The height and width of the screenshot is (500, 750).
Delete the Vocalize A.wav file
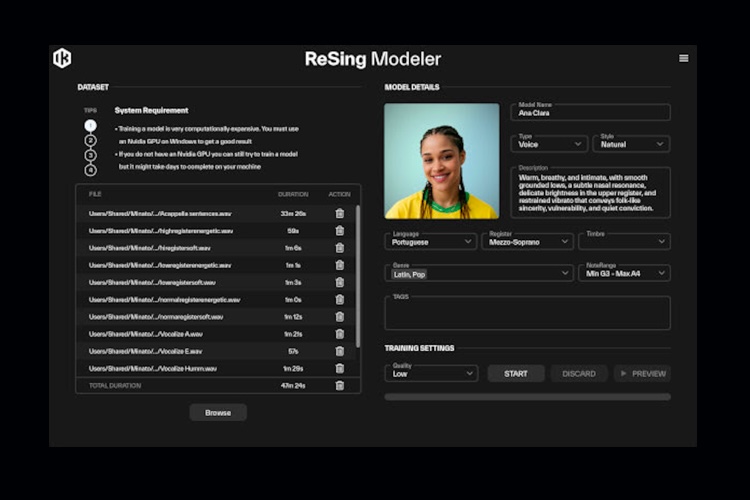click(340, 334)
